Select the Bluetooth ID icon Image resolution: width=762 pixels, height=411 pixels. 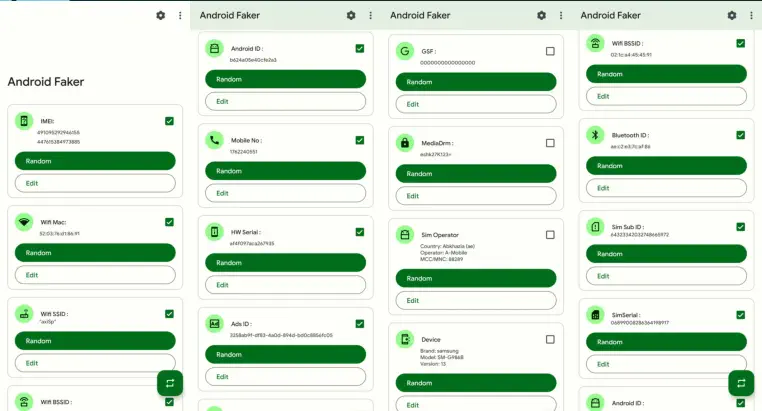click(594, 135)
